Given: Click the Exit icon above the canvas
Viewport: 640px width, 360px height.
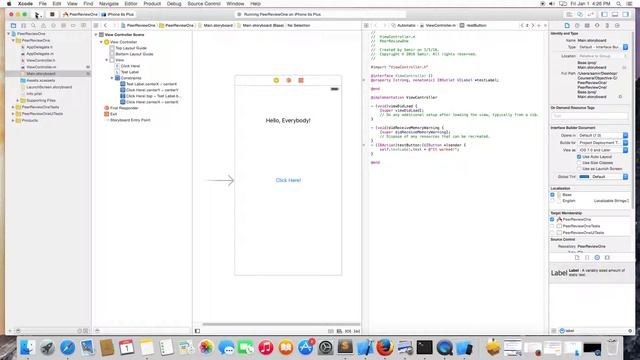Looking at the screenshot, I should pos(301,80).
